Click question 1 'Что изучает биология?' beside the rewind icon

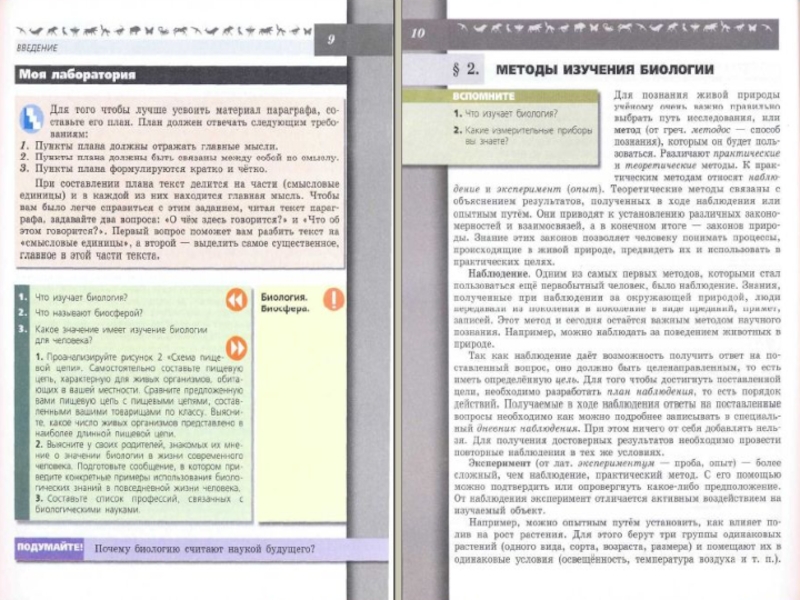pos(81,297)
